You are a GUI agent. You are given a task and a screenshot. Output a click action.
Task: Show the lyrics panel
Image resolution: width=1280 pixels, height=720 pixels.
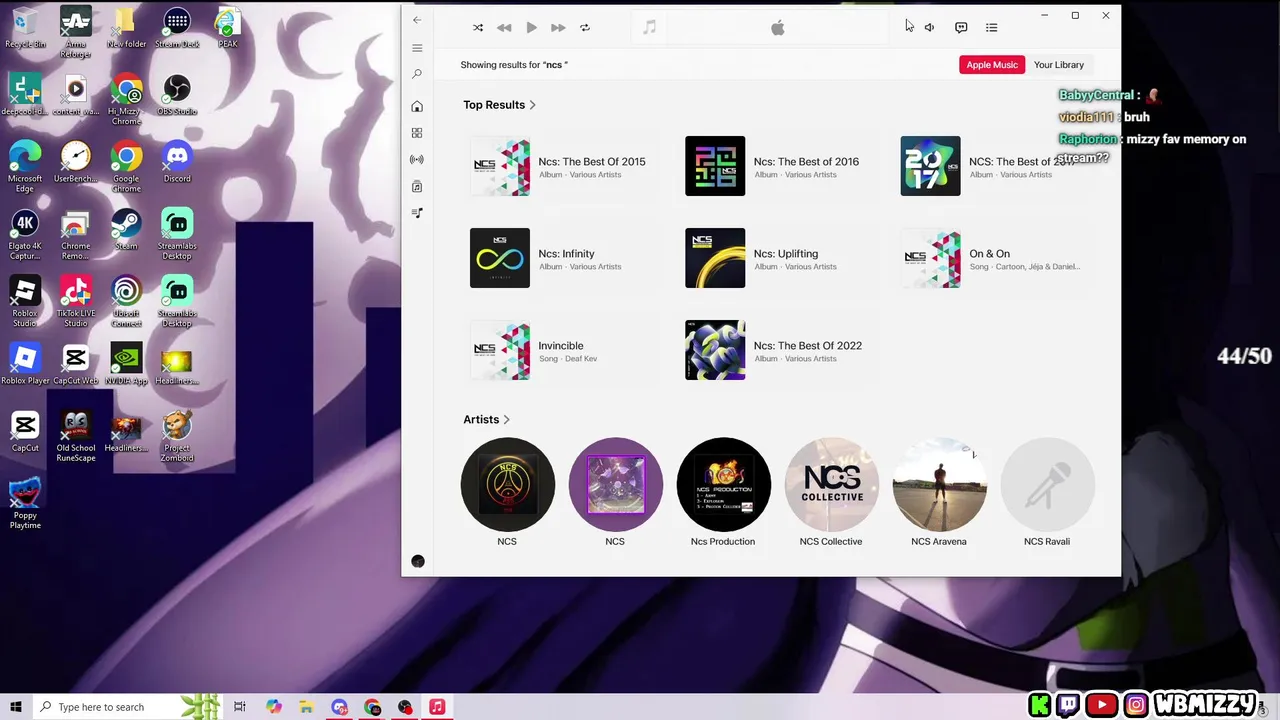tap(961, 28)
